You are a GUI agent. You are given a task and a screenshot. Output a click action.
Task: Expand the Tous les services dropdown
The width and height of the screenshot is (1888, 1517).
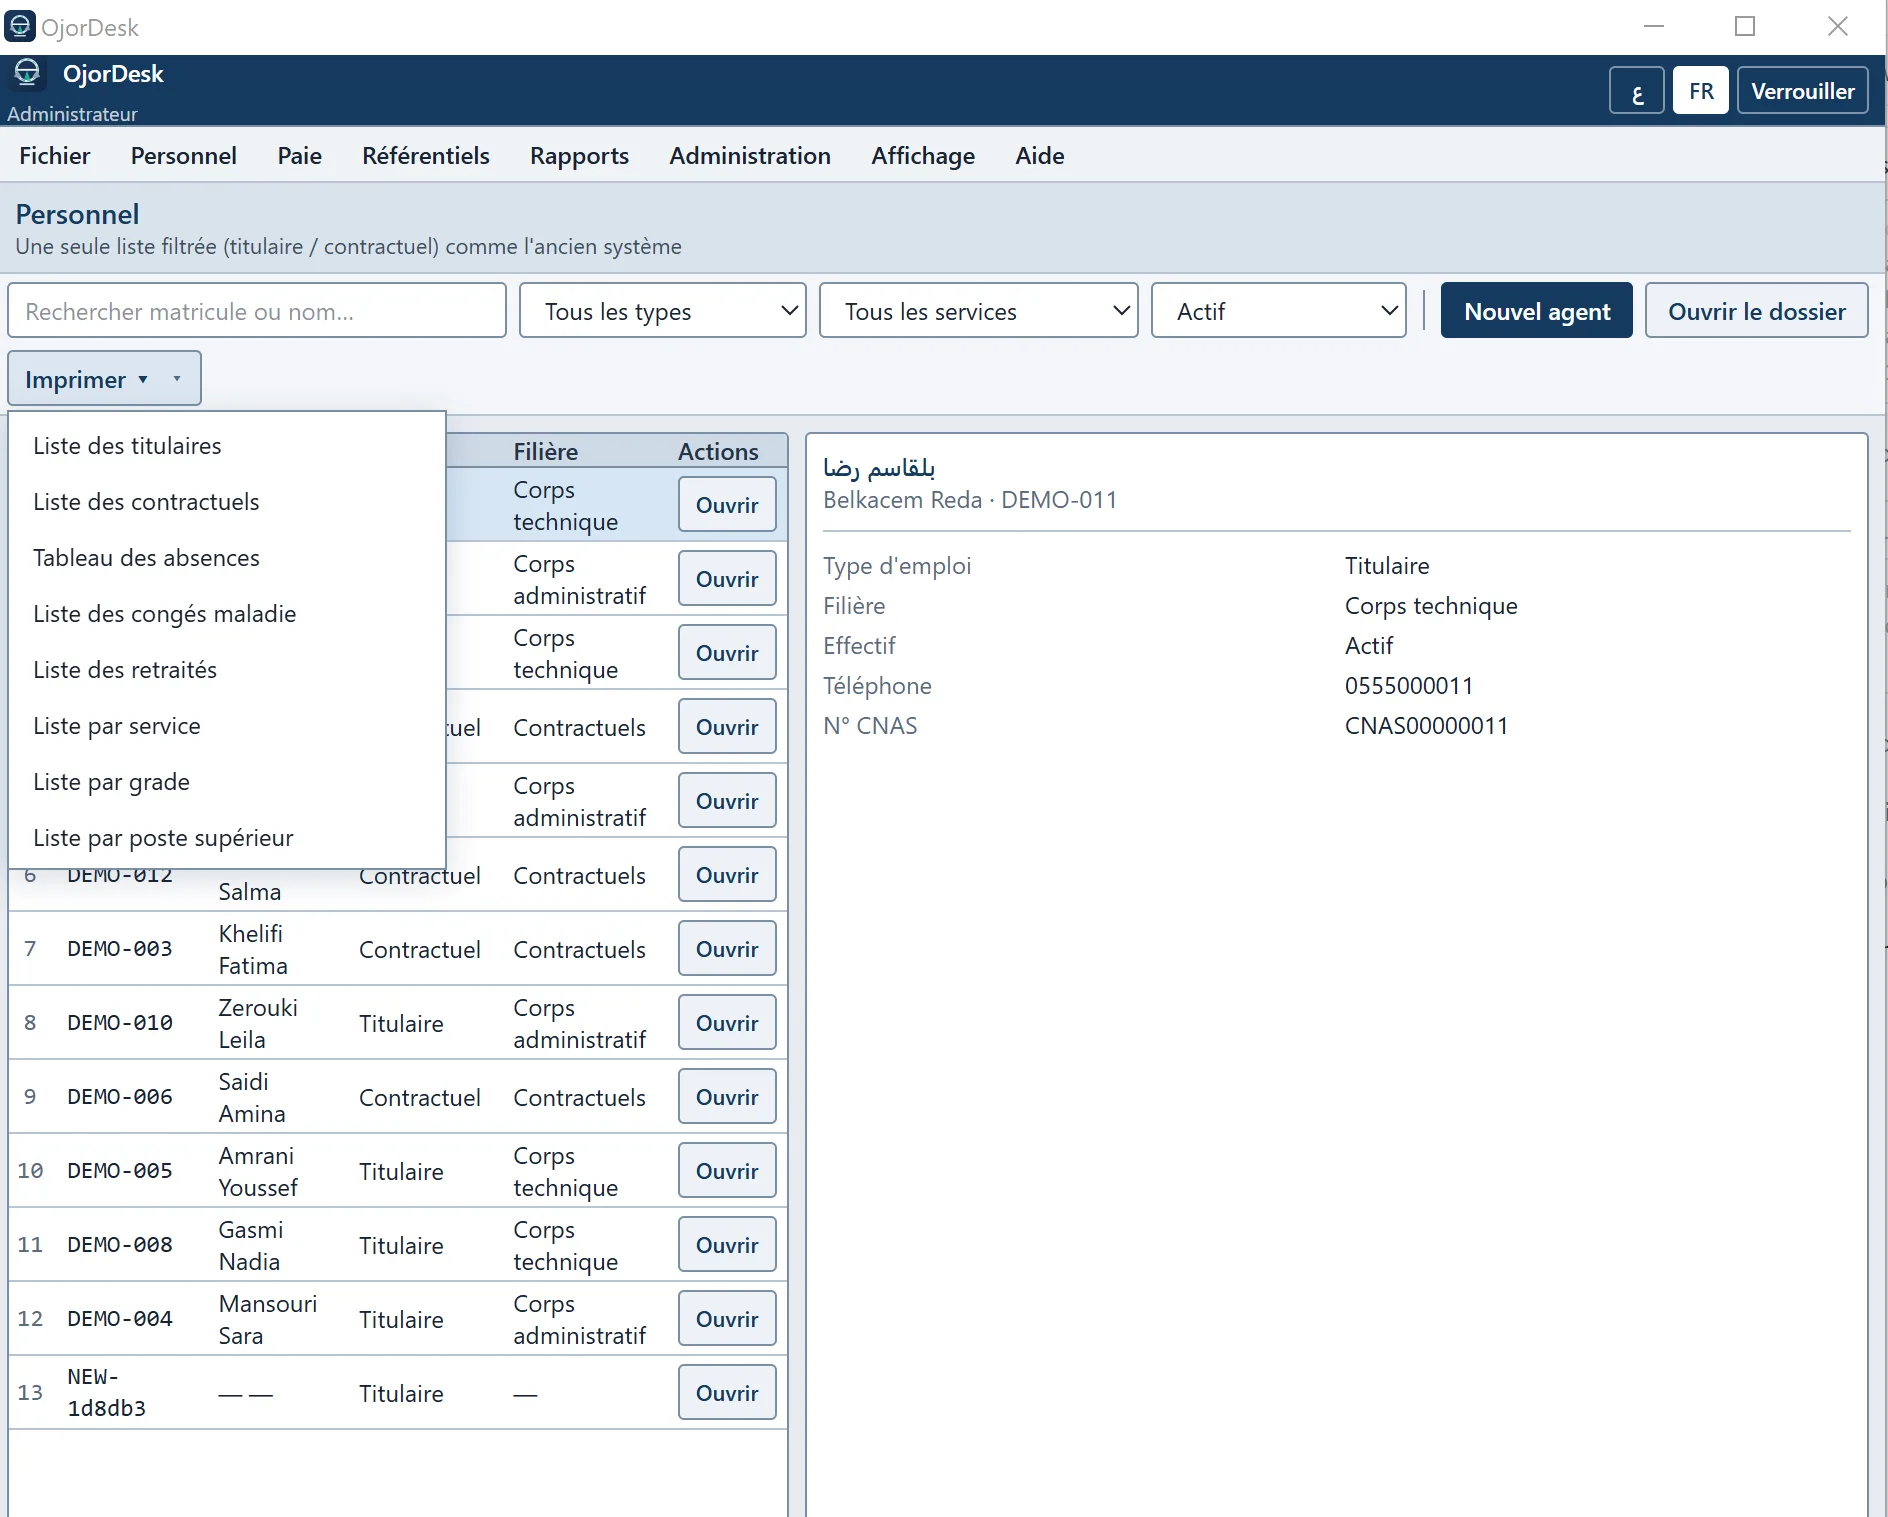(979, 311)
